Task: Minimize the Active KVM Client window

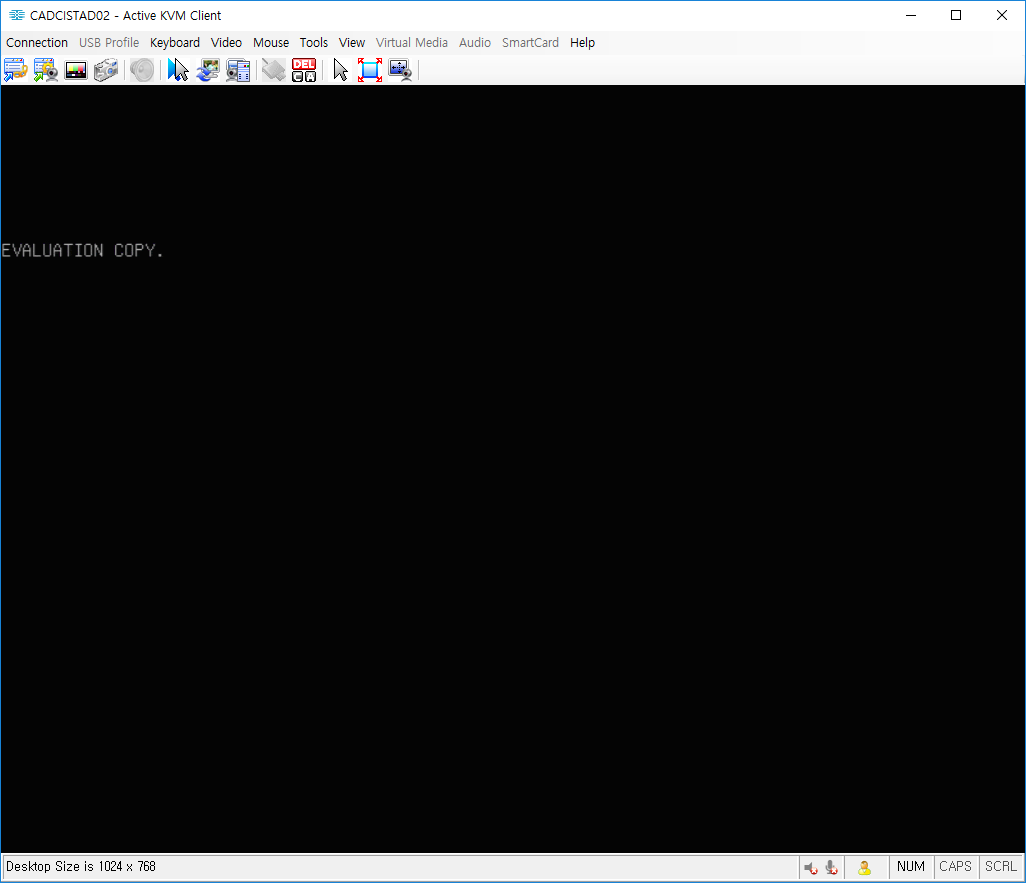Action: pyautogui.click(x=911, y=15)
